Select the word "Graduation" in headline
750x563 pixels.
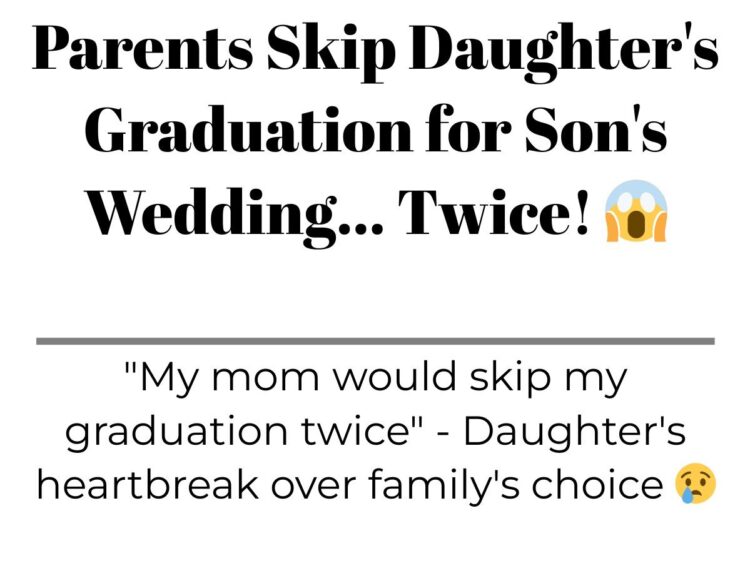[248, 129]
